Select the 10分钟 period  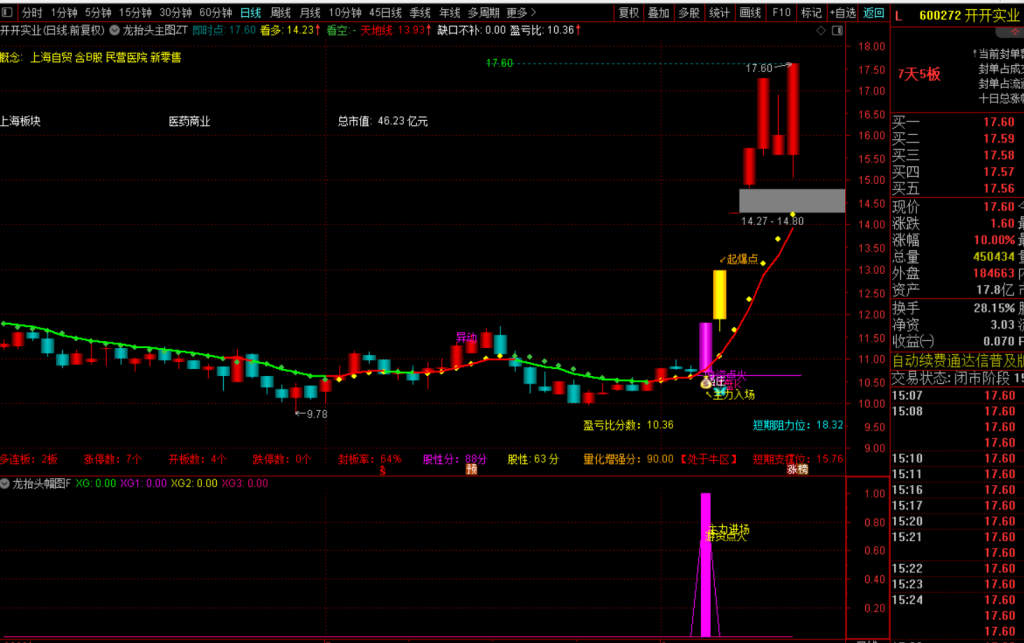tap(345, 12)
